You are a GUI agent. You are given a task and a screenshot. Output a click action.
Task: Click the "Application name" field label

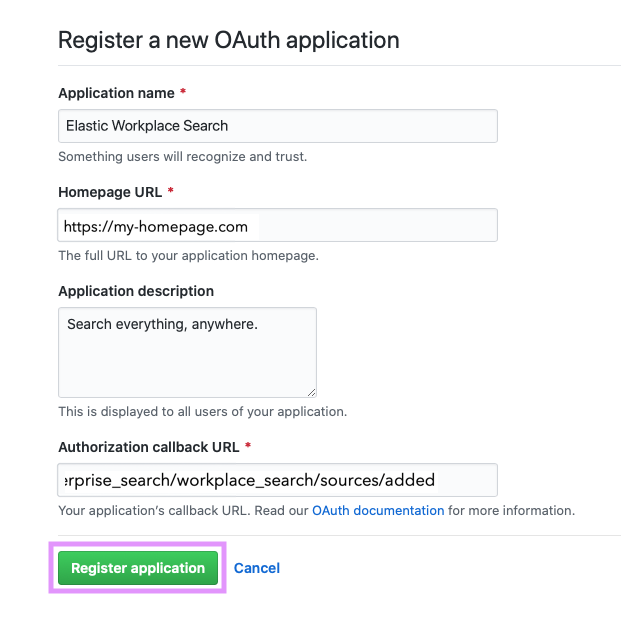click(x=116, y=93)
